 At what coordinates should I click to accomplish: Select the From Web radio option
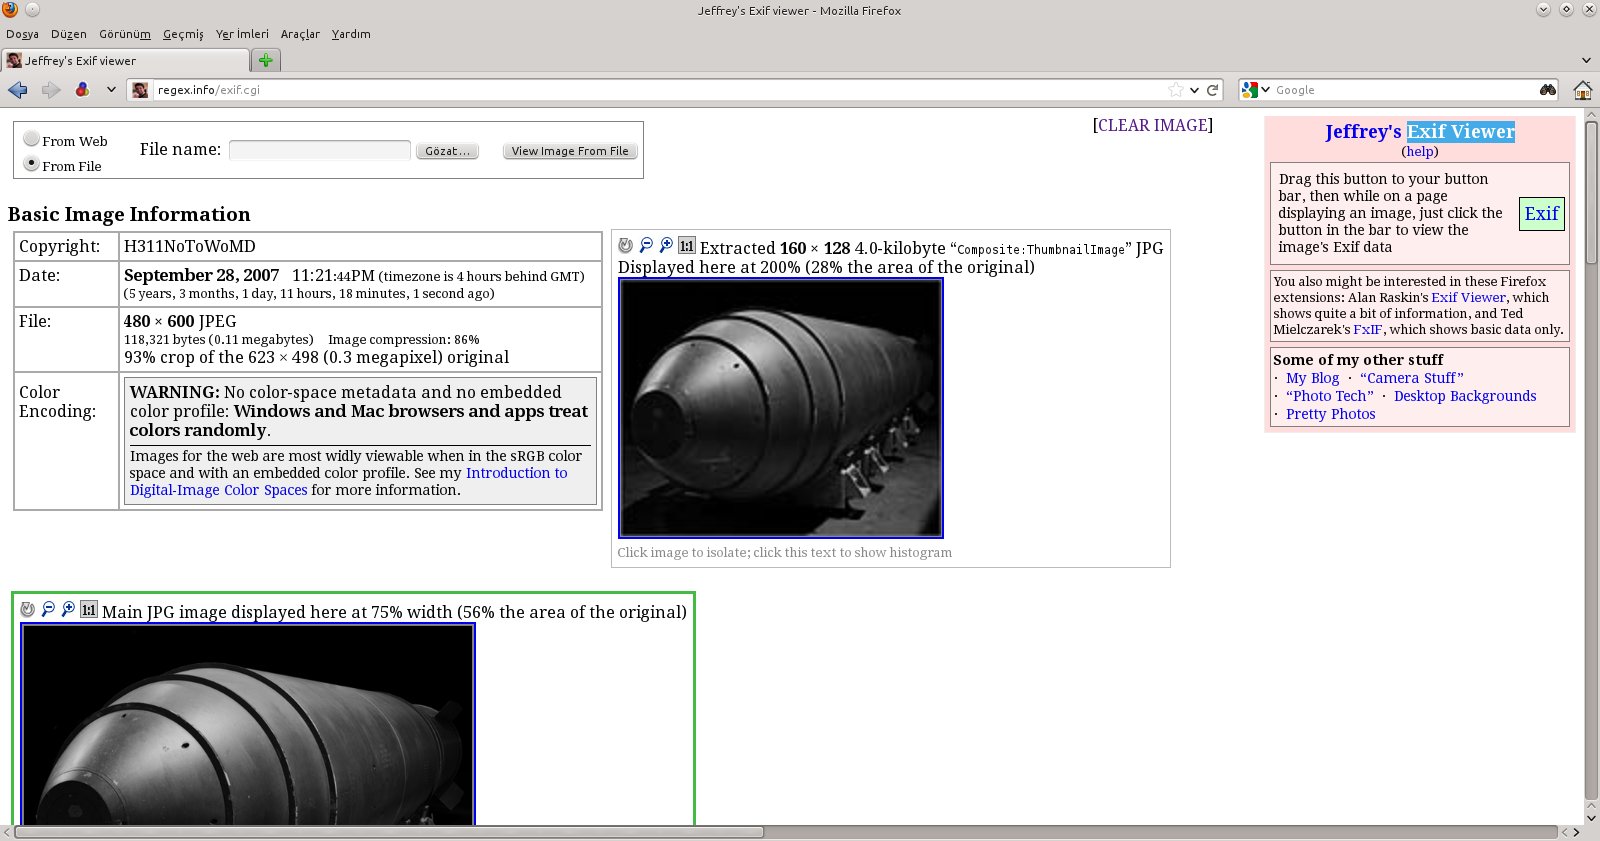coord(32,139)
